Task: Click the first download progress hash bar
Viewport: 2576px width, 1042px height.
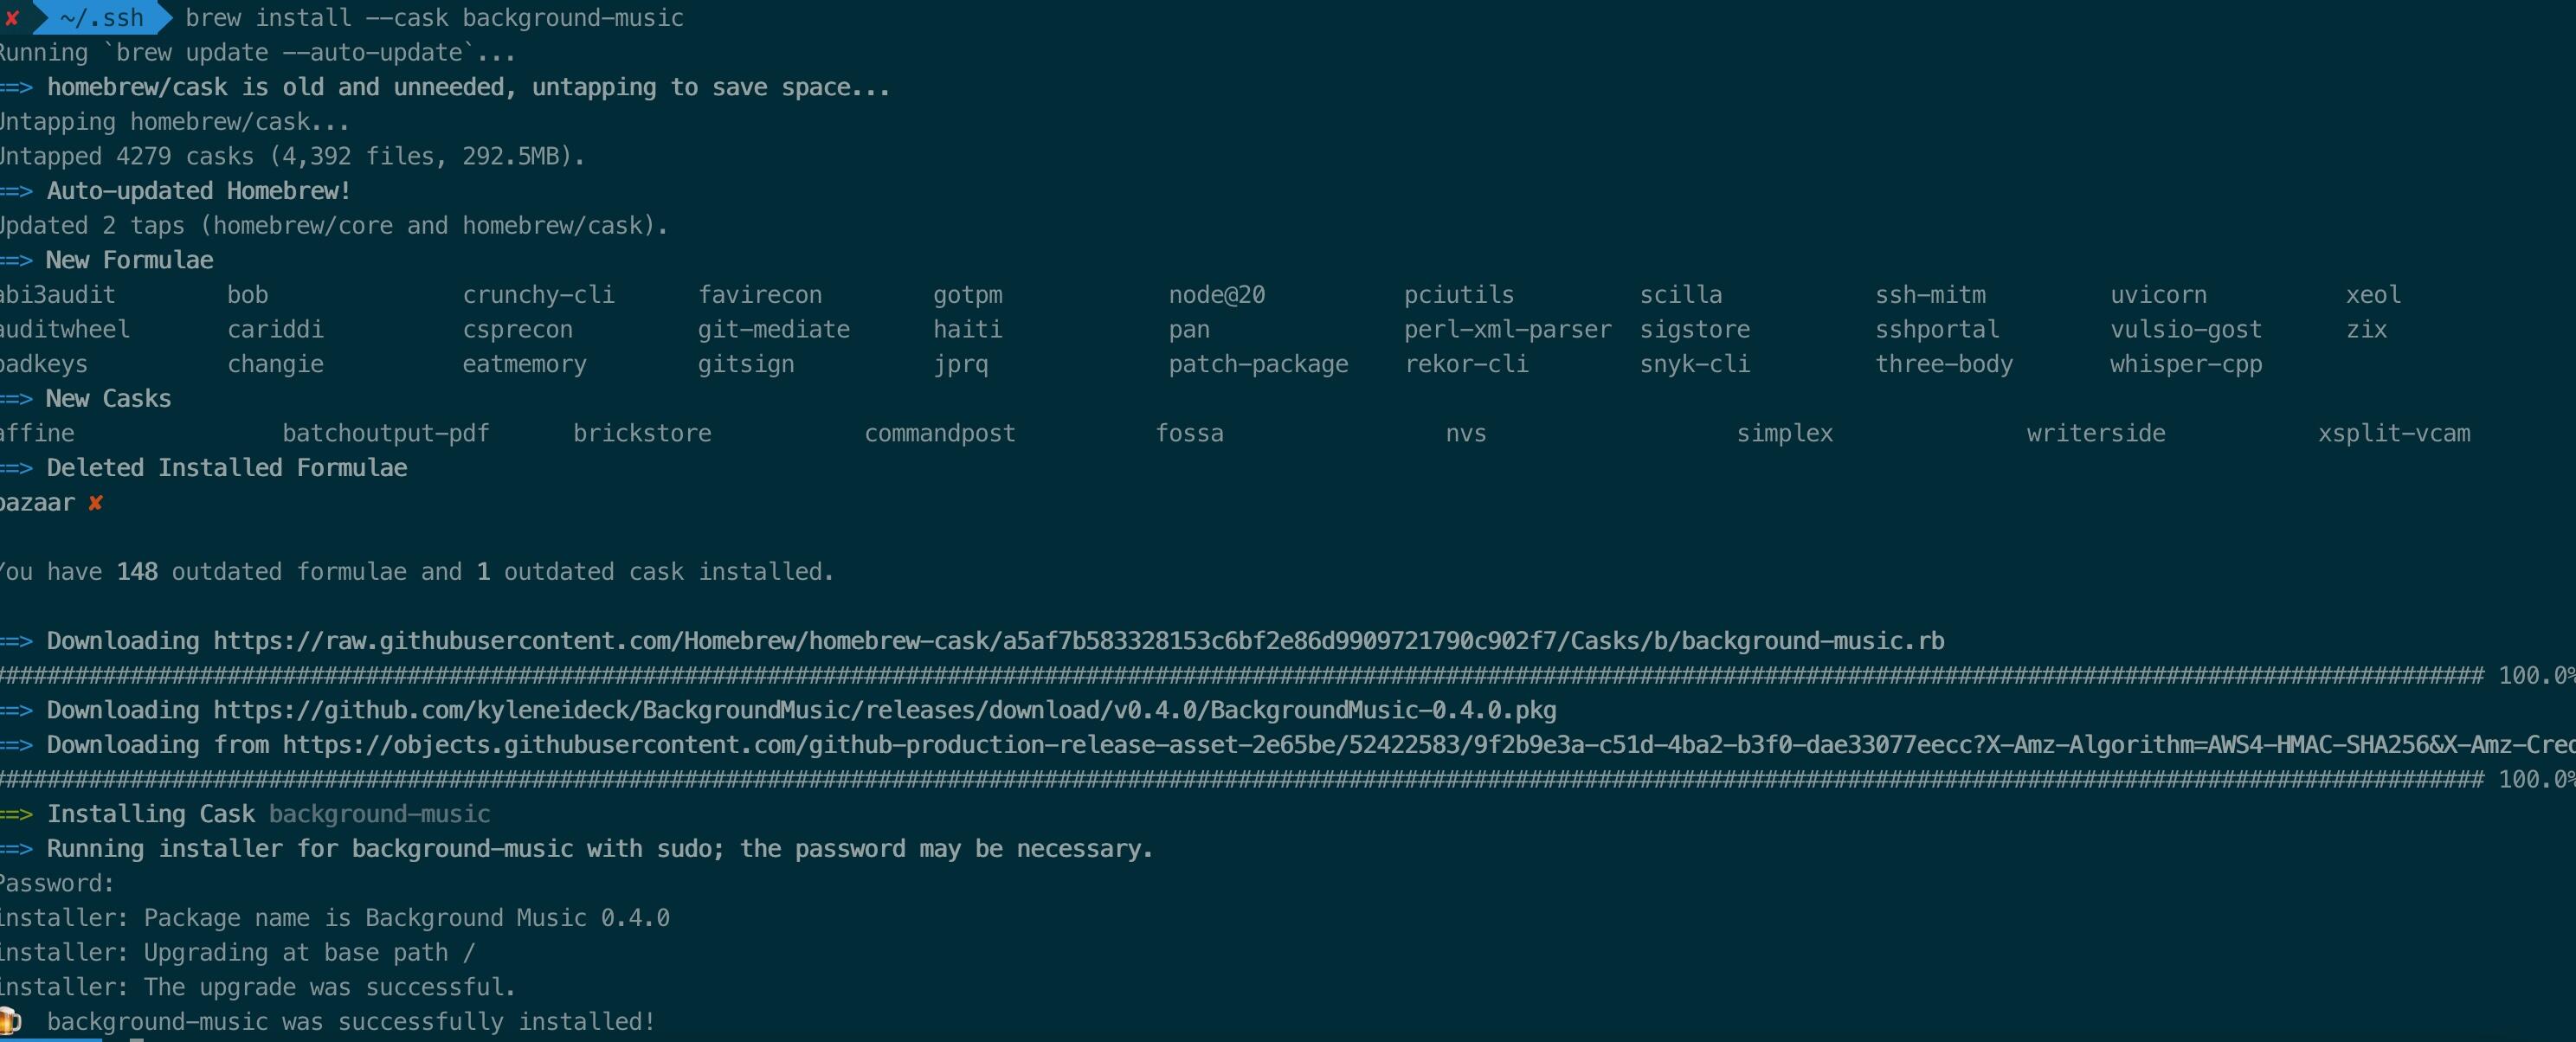Action: tap(1241, 676)
